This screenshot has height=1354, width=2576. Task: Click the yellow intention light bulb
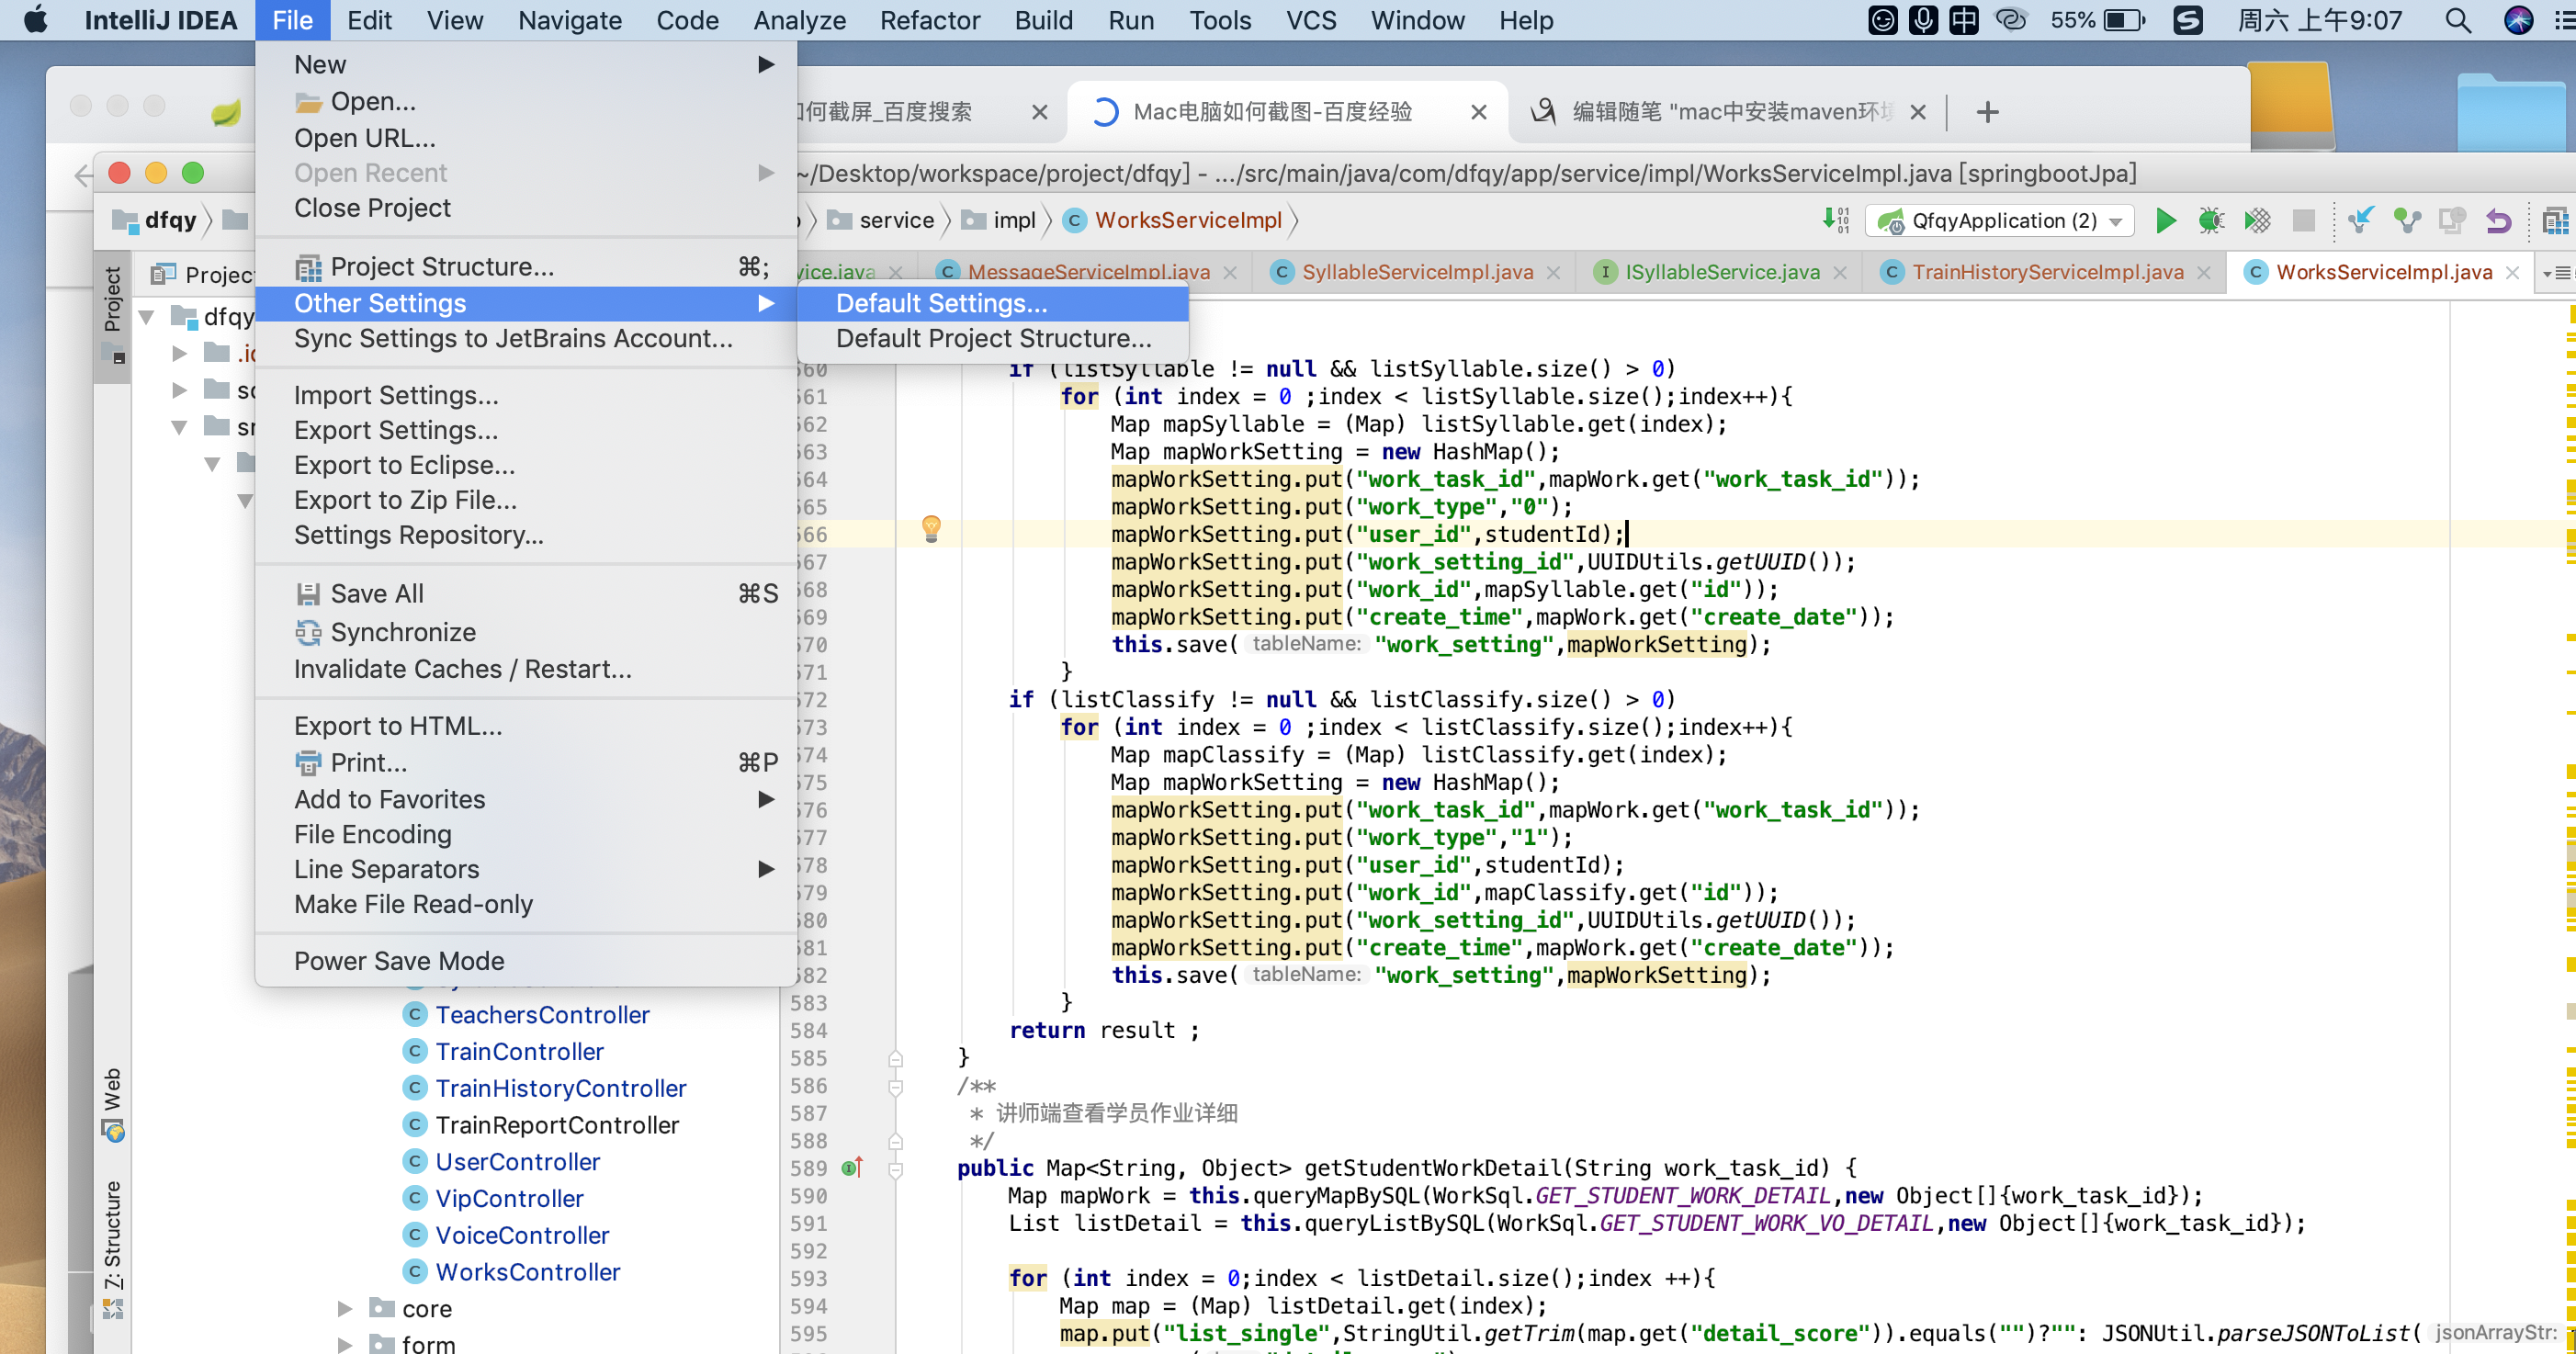tap(931, 527)
